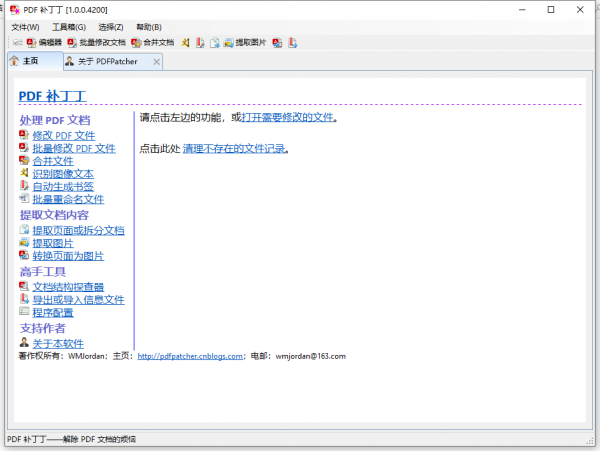Click the 提取文档内容 heading
The height and width of the screenshot is (451, 600).
(x=54, y=215)
